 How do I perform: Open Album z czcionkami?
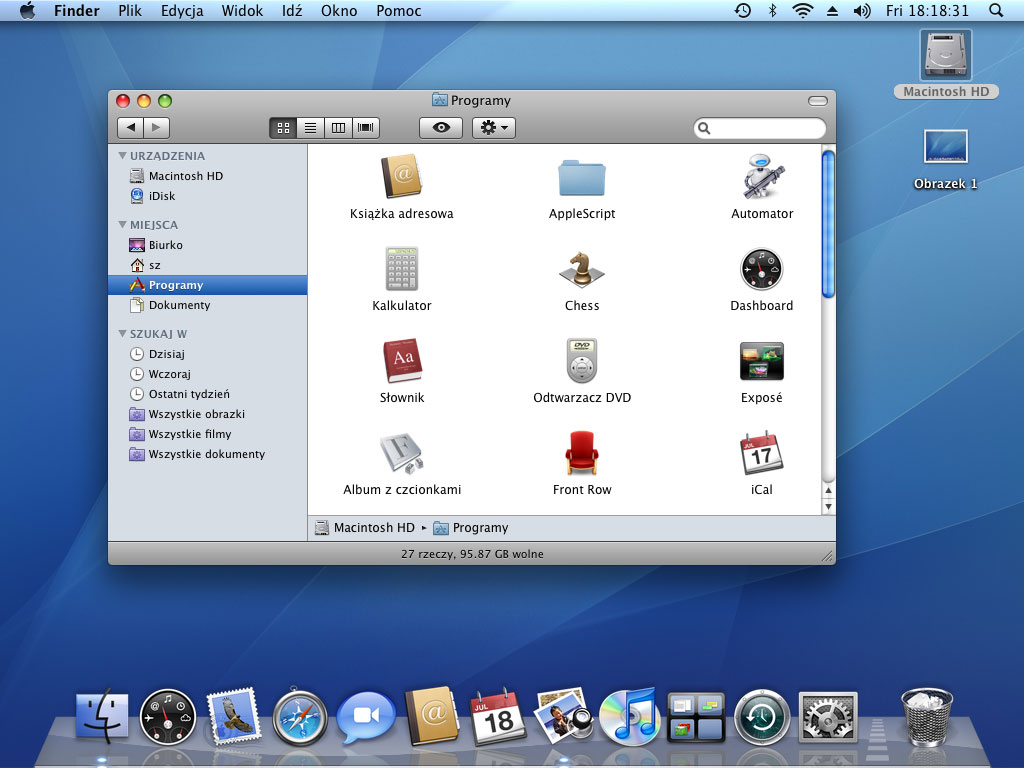pyautogui.click(x=402, y=453)
